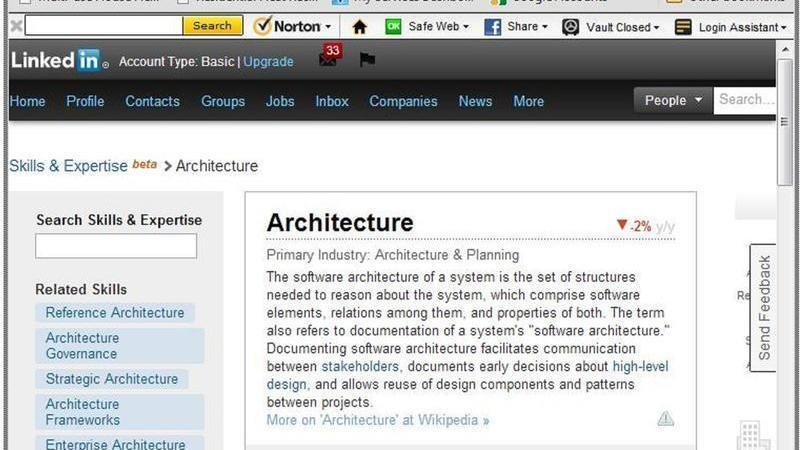Click the Send Feedback side tab

click(764, 308)
